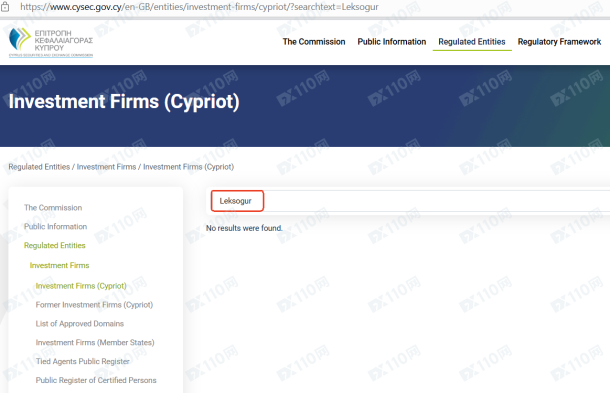Viewport: 610px width, 393px height.
Task: Click the Investment Firms (Cypriot) page heading
Action: [124, 102]
